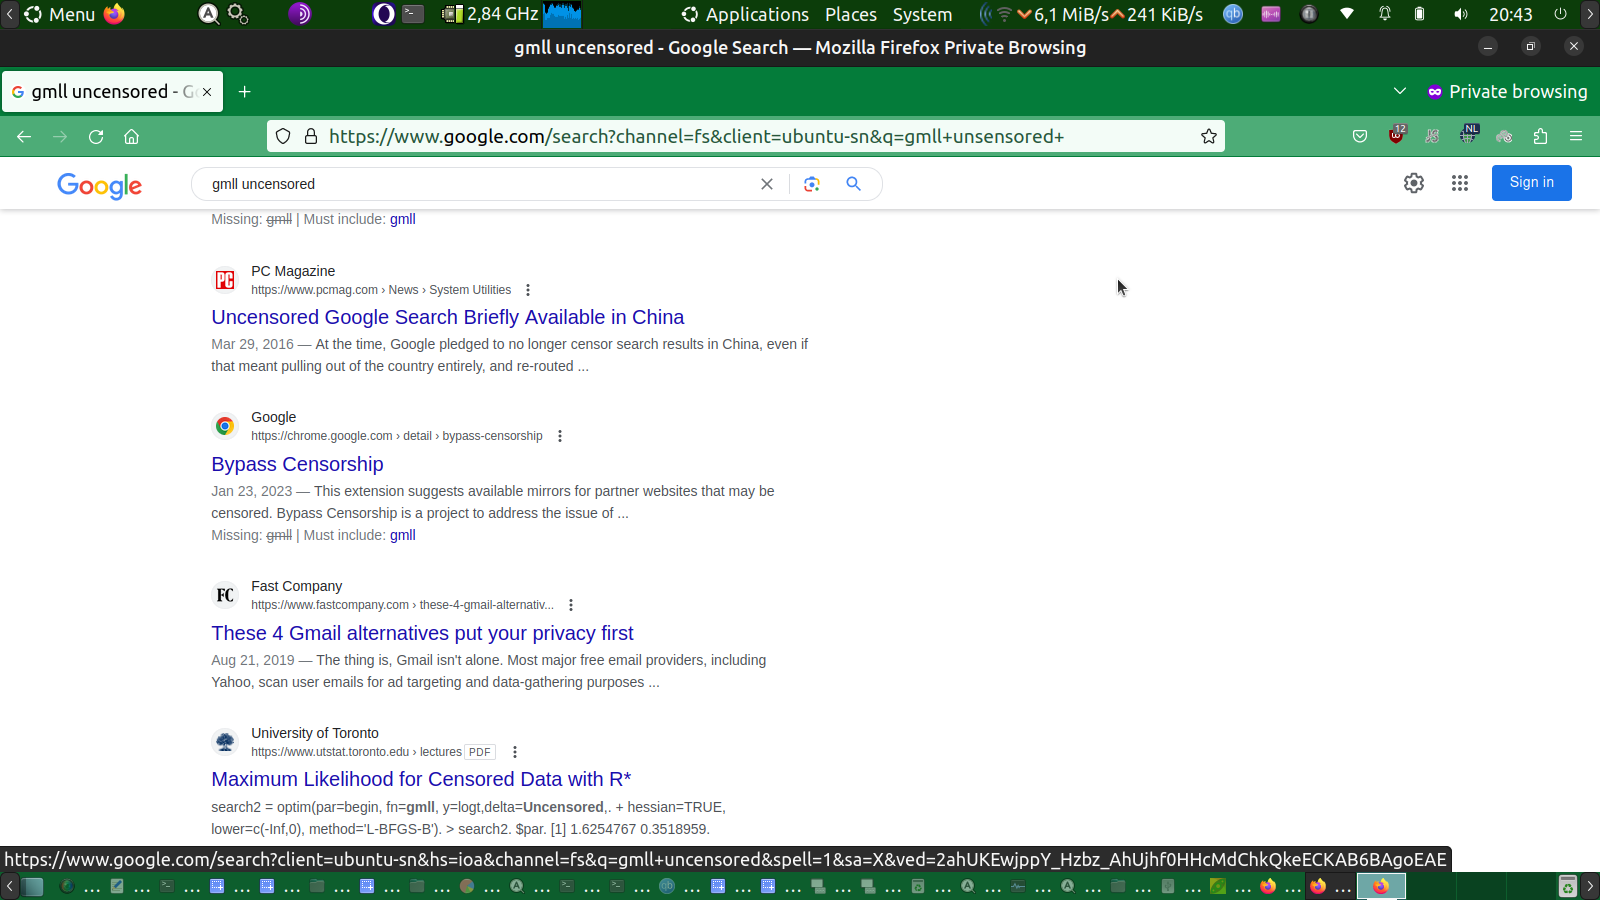Open more options for Bypass Censorship result
Screen dimensions: 1600x900
[x=560, y=436]
